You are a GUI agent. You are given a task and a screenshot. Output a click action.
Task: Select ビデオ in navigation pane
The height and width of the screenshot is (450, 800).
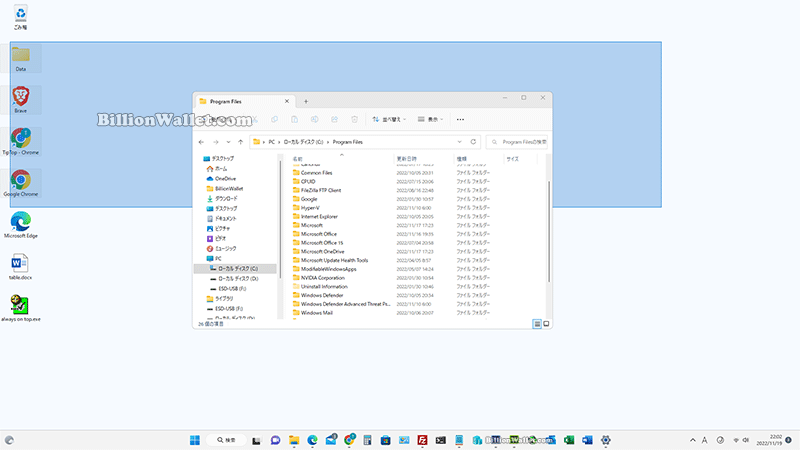216,238
